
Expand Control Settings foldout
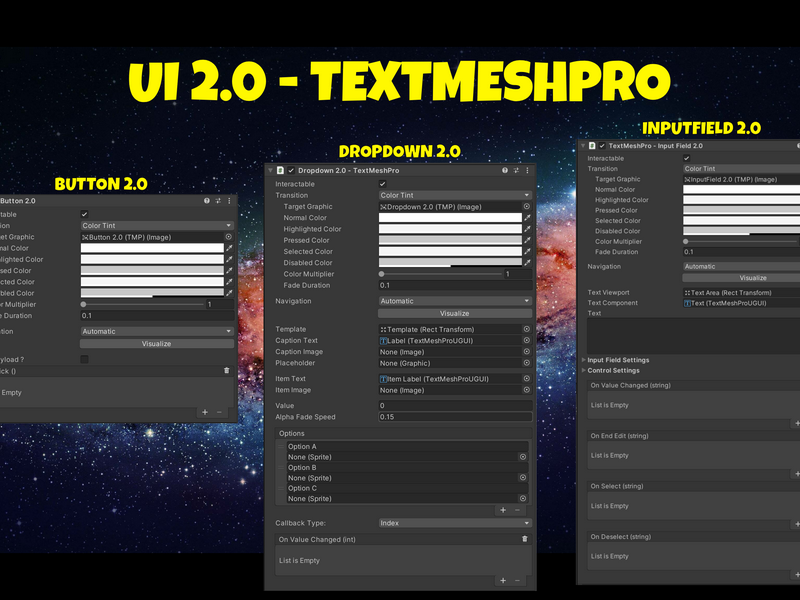click(584, 370)
